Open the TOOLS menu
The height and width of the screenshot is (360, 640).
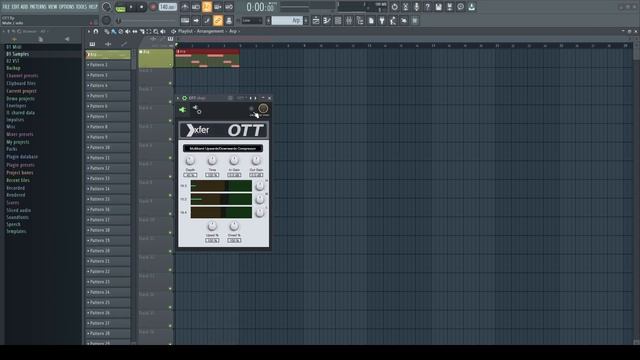(81, 7)
